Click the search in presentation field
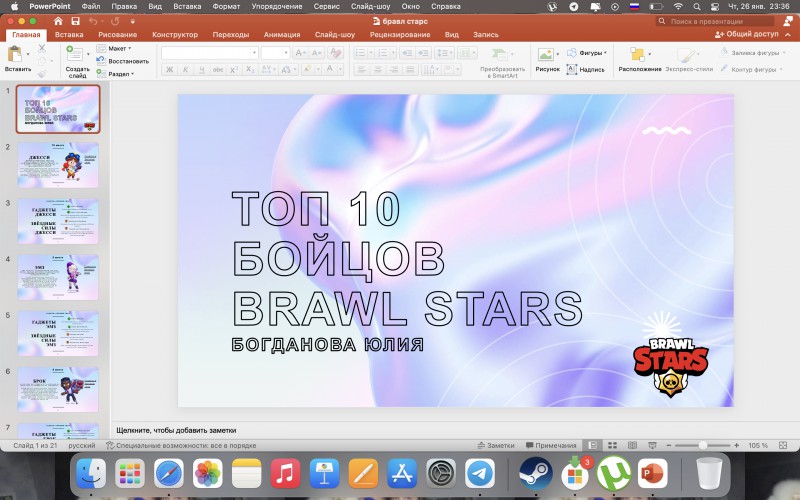800x500 pixels. coord(715,21)
